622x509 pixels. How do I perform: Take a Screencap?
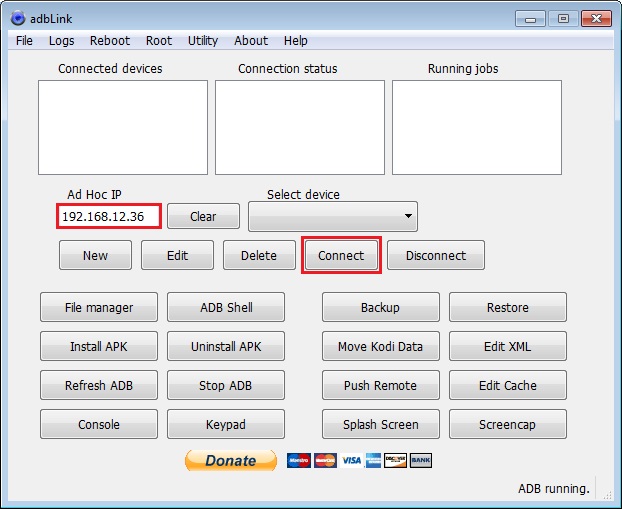pyautogui.click(x=508, y=424)
